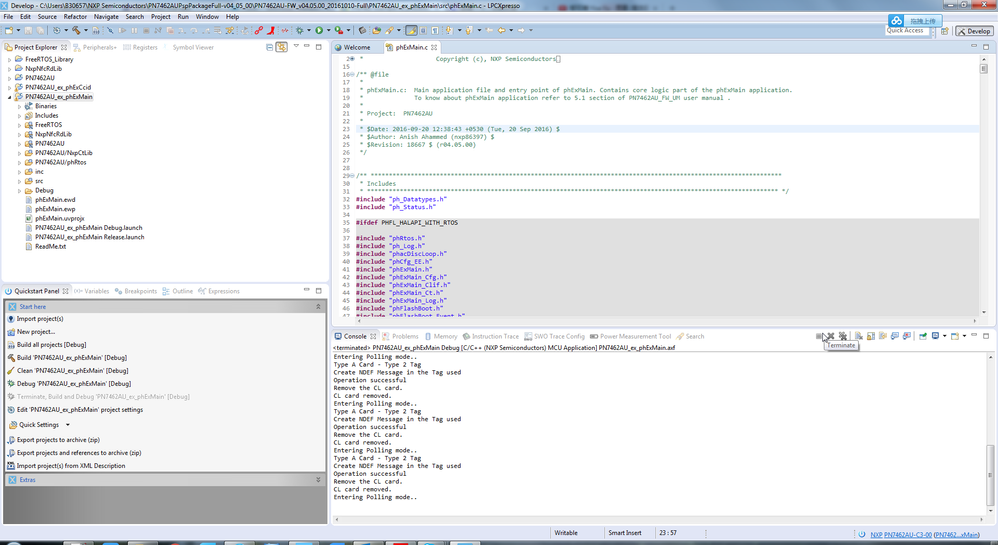Switch to the Symbol Viewer tab

pos(193,47)
